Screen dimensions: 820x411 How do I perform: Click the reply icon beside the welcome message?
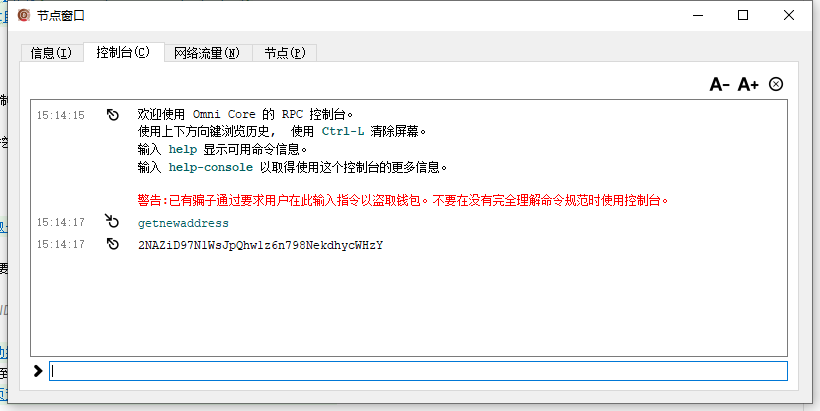(x=112, y=115)
